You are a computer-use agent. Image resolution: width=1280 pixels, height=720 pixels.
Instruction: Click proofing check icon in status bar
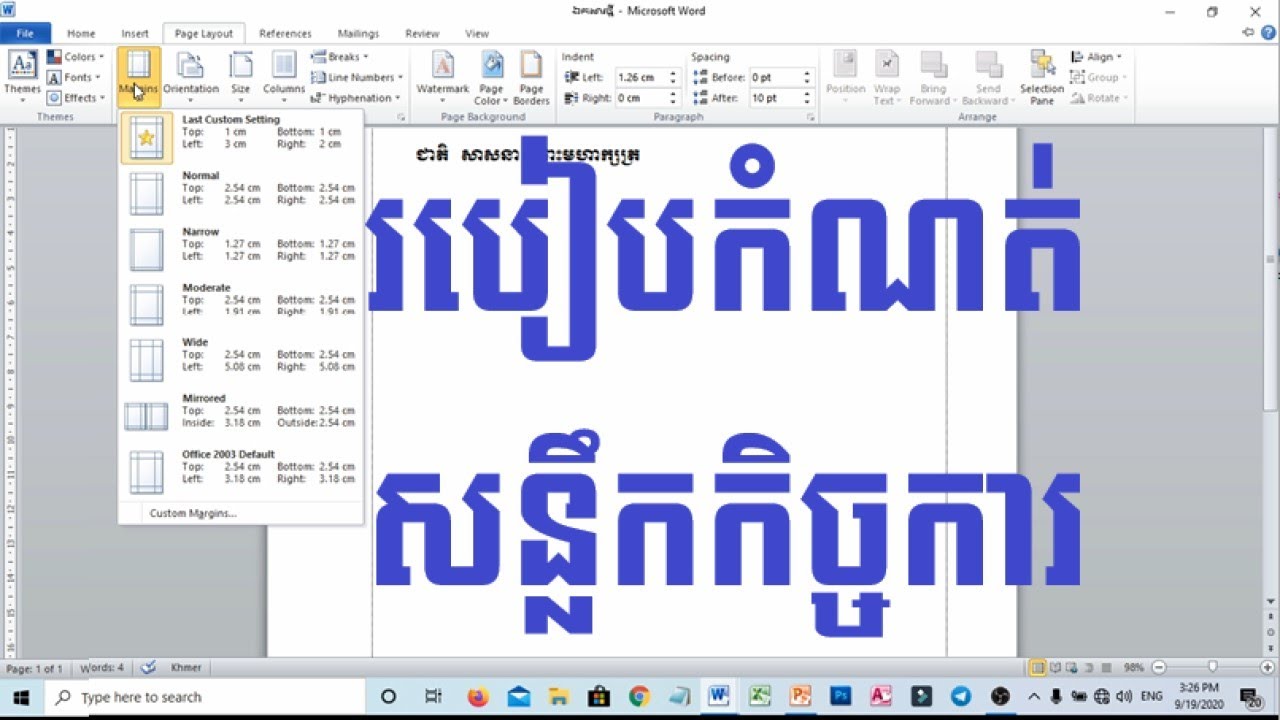(148, 667)
